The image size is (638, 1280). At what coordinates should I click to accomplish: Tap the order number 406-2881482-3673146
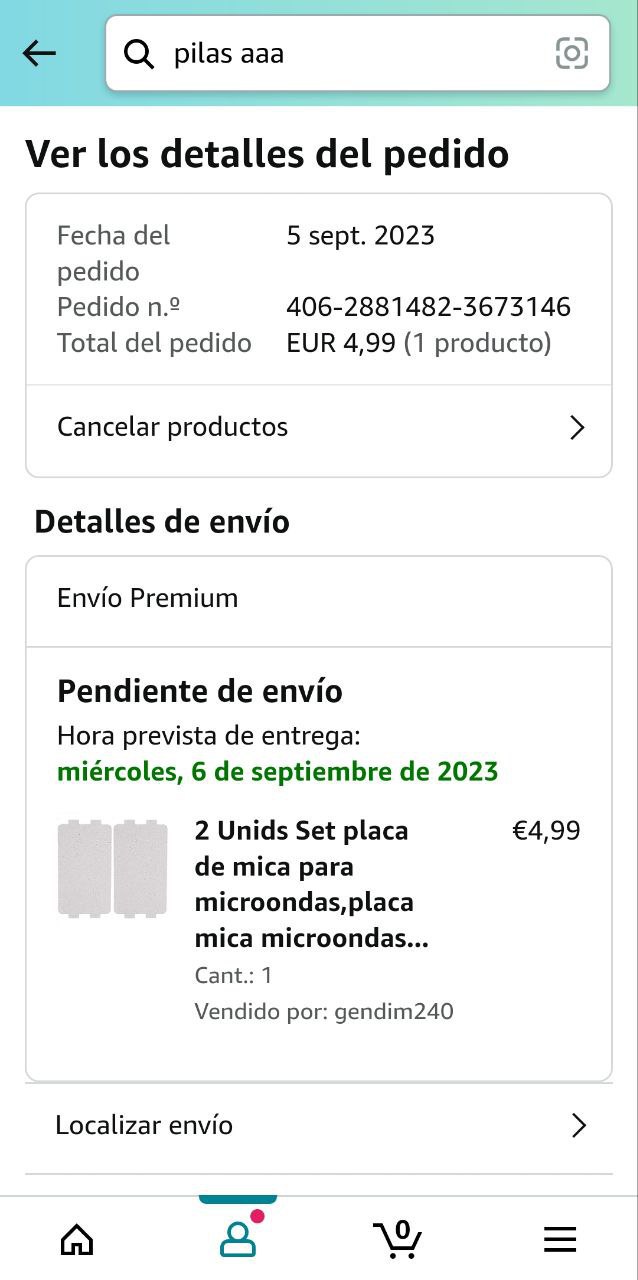428,307
